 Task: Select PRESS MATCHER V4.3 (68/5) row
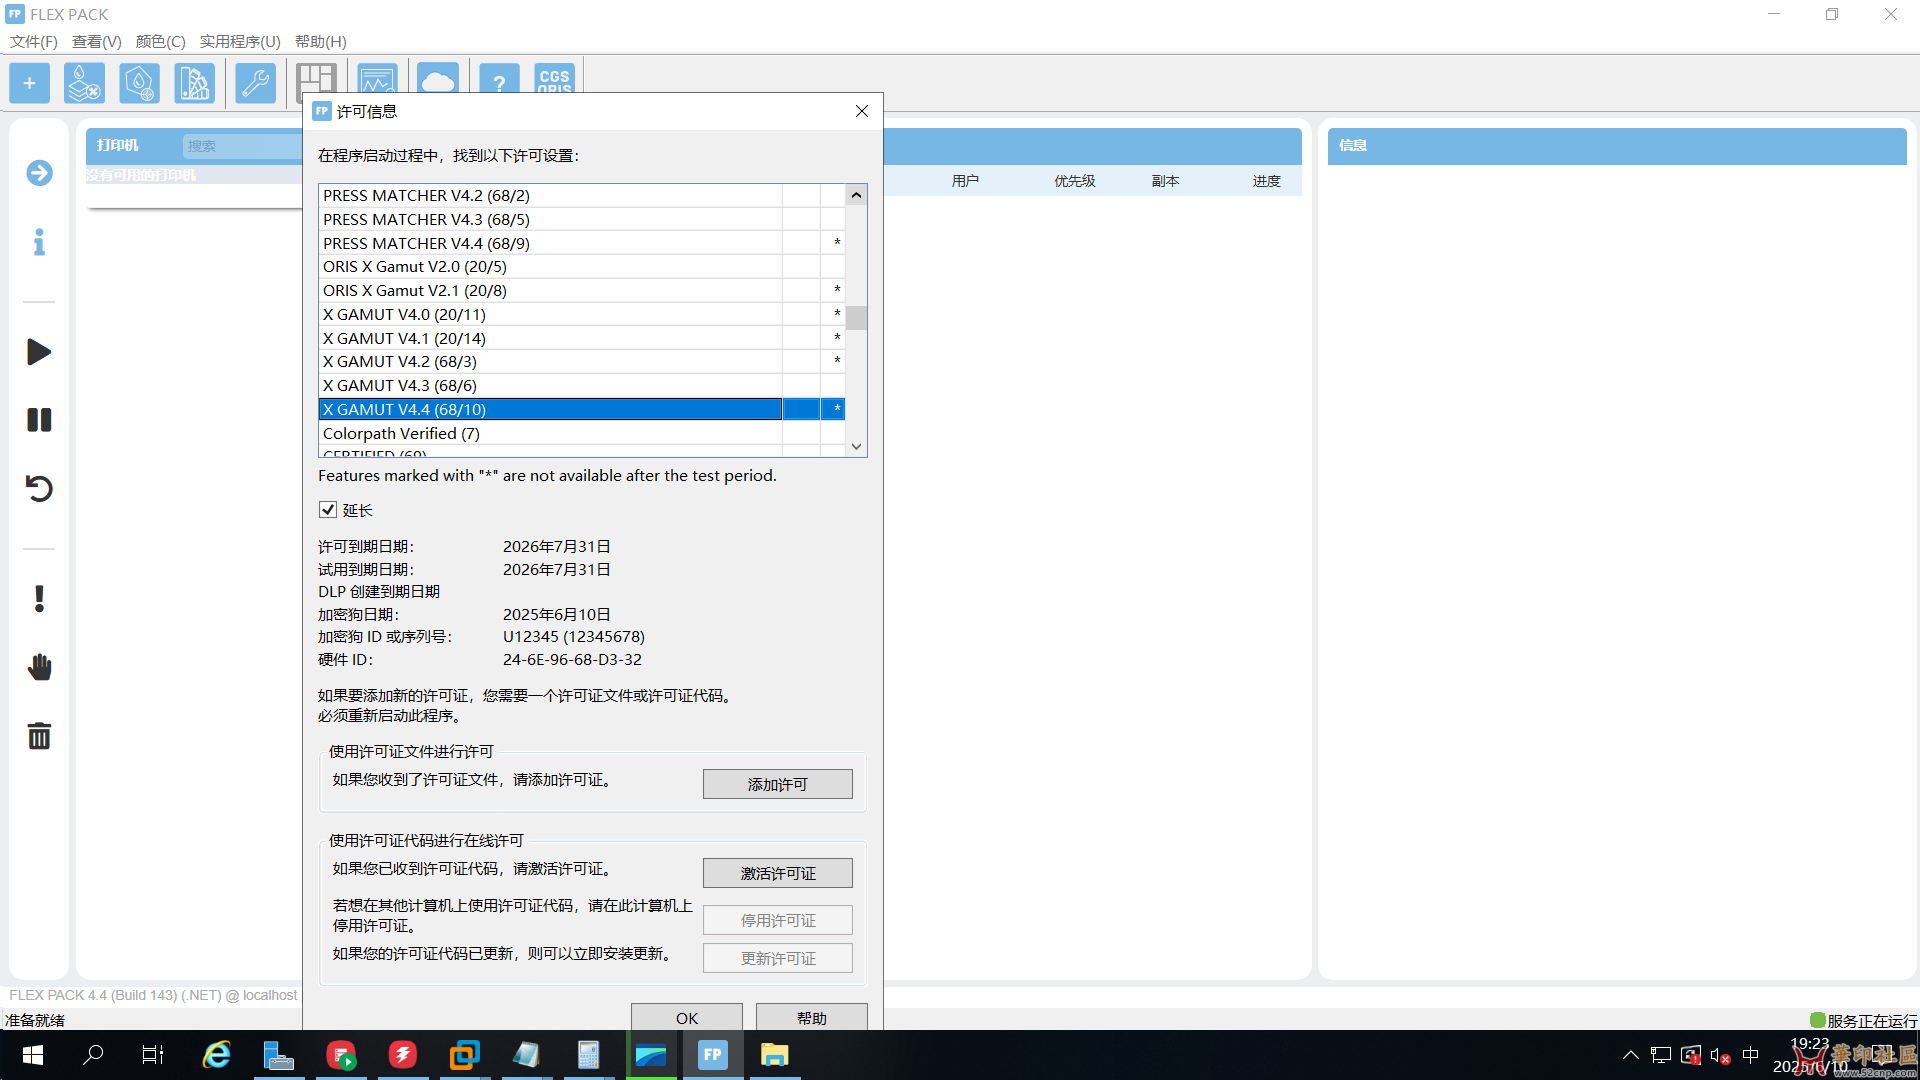[x=582, y=219]
